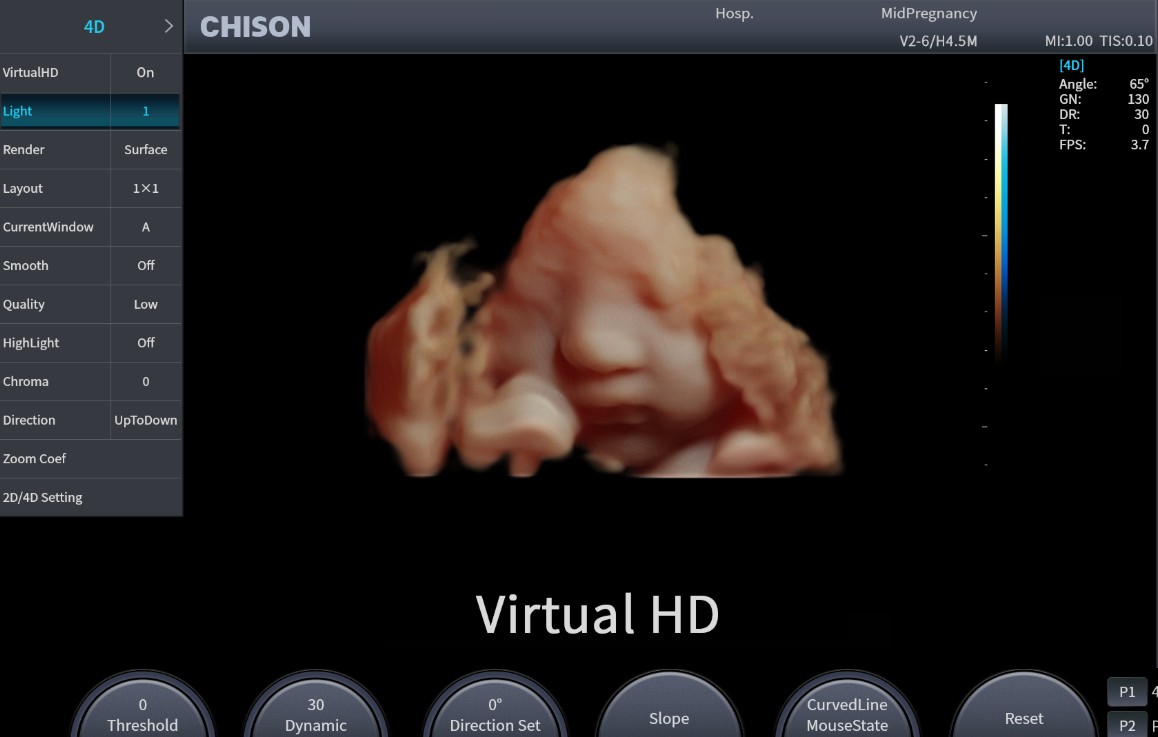
Task: Click the [4D] mode indicator
Action: (1072, 65)
